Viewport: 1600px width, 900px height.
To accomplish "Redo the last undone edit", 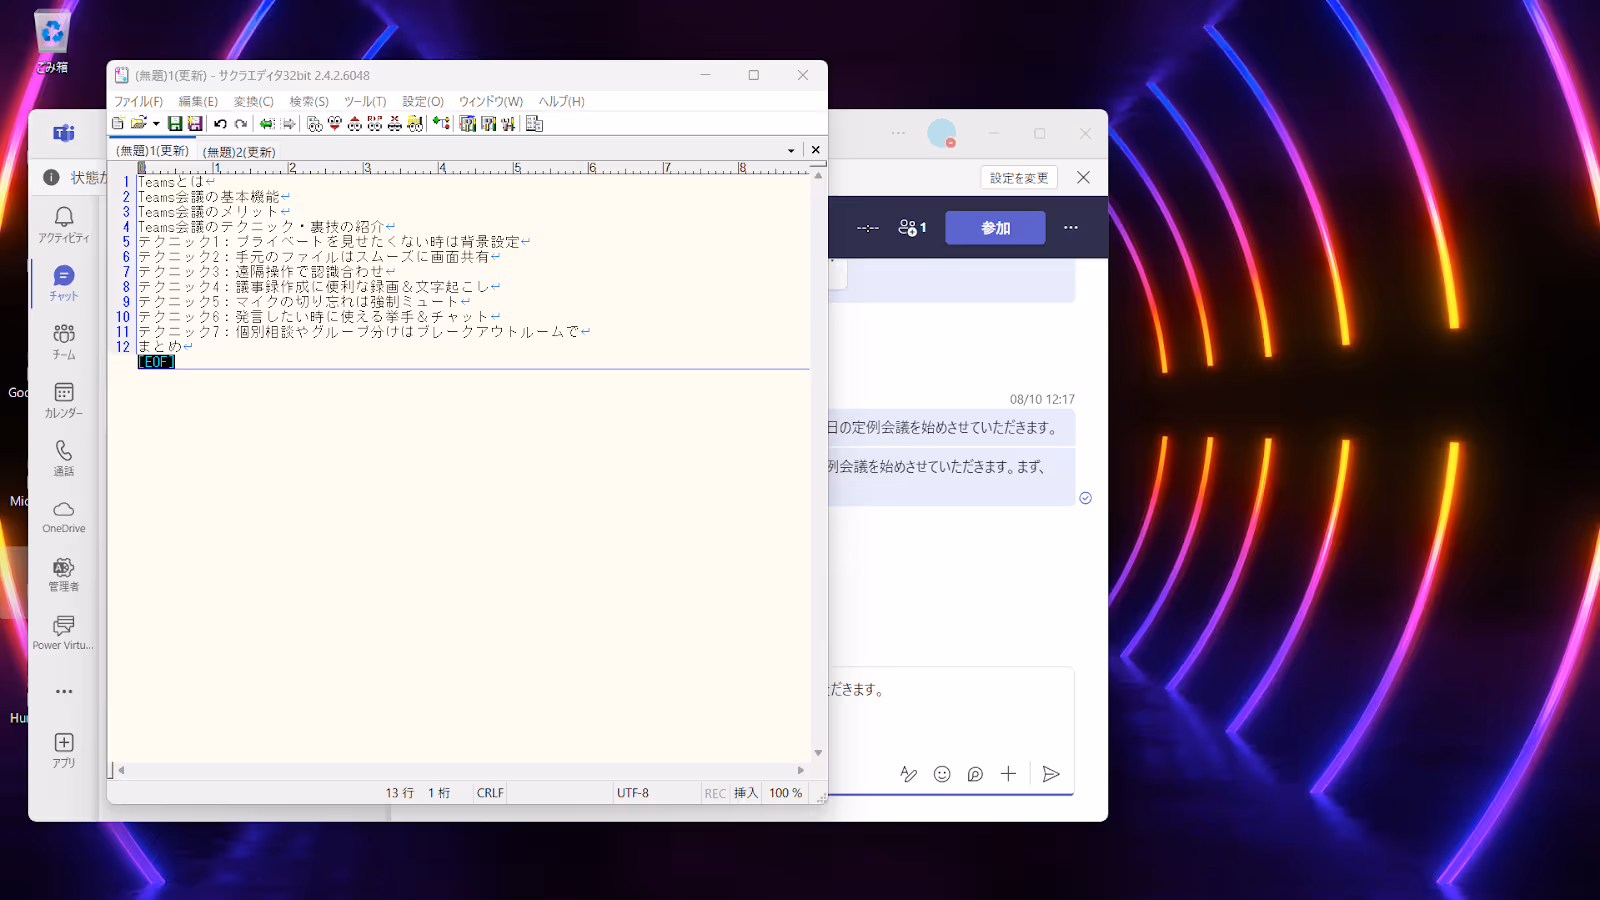I will 240,124.
